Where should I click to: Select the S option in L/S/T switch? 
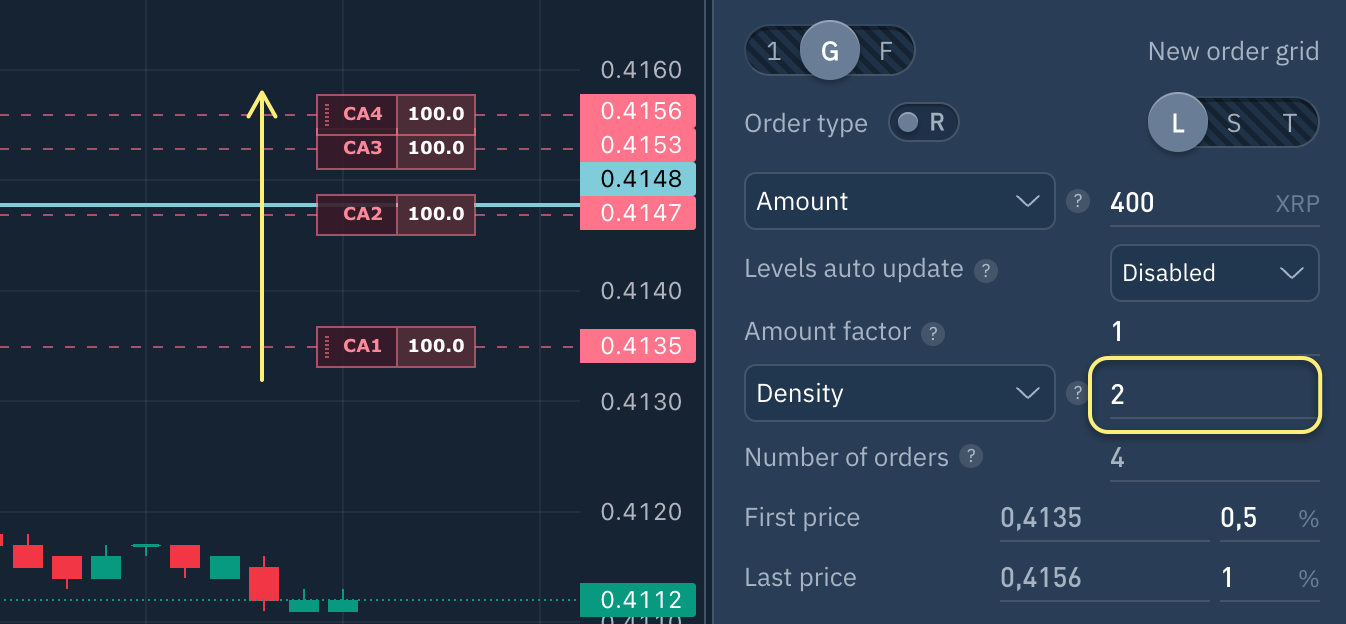tap(1234, 123)
